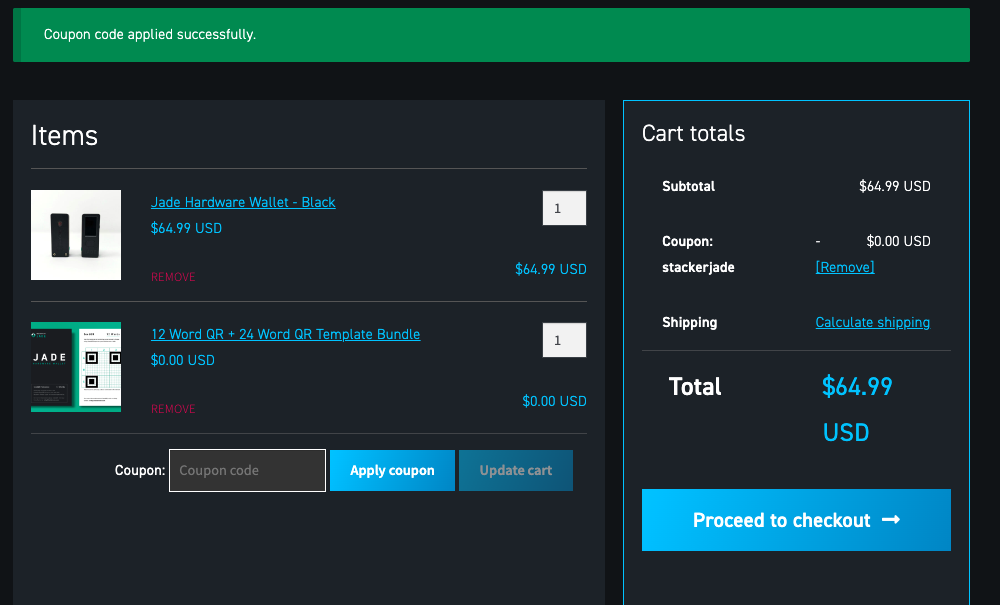Click the Total $64.99 USD amount
Viewport: 1000px width, 605px height.
[857, 409]
